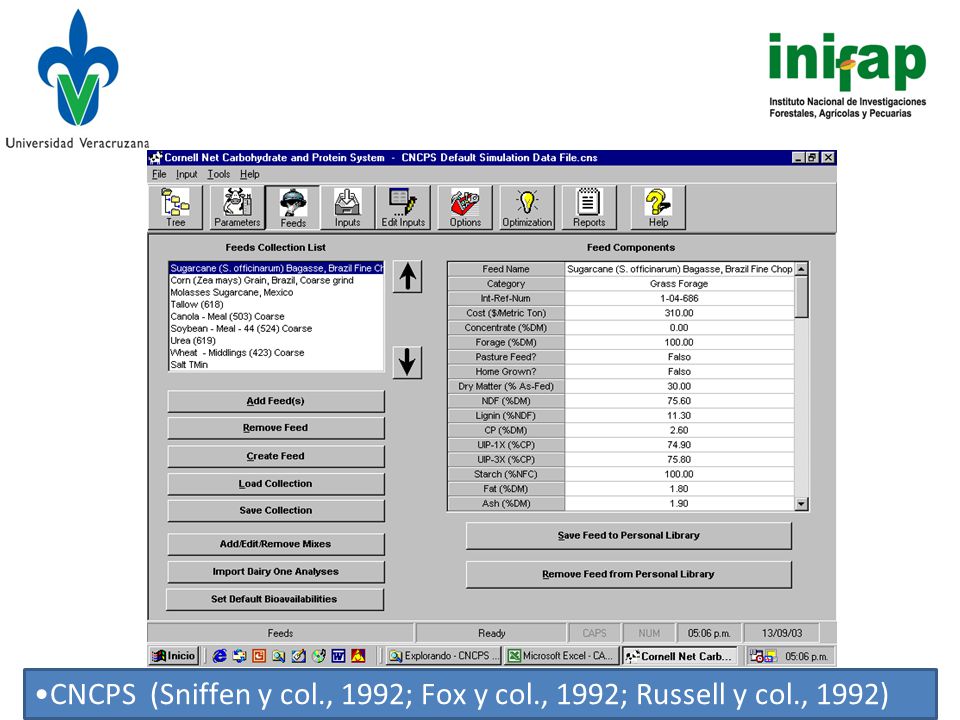This screenshot has height=720, width=960.
Task: Open the Options toolbox icon
Action: pos(465,208)
